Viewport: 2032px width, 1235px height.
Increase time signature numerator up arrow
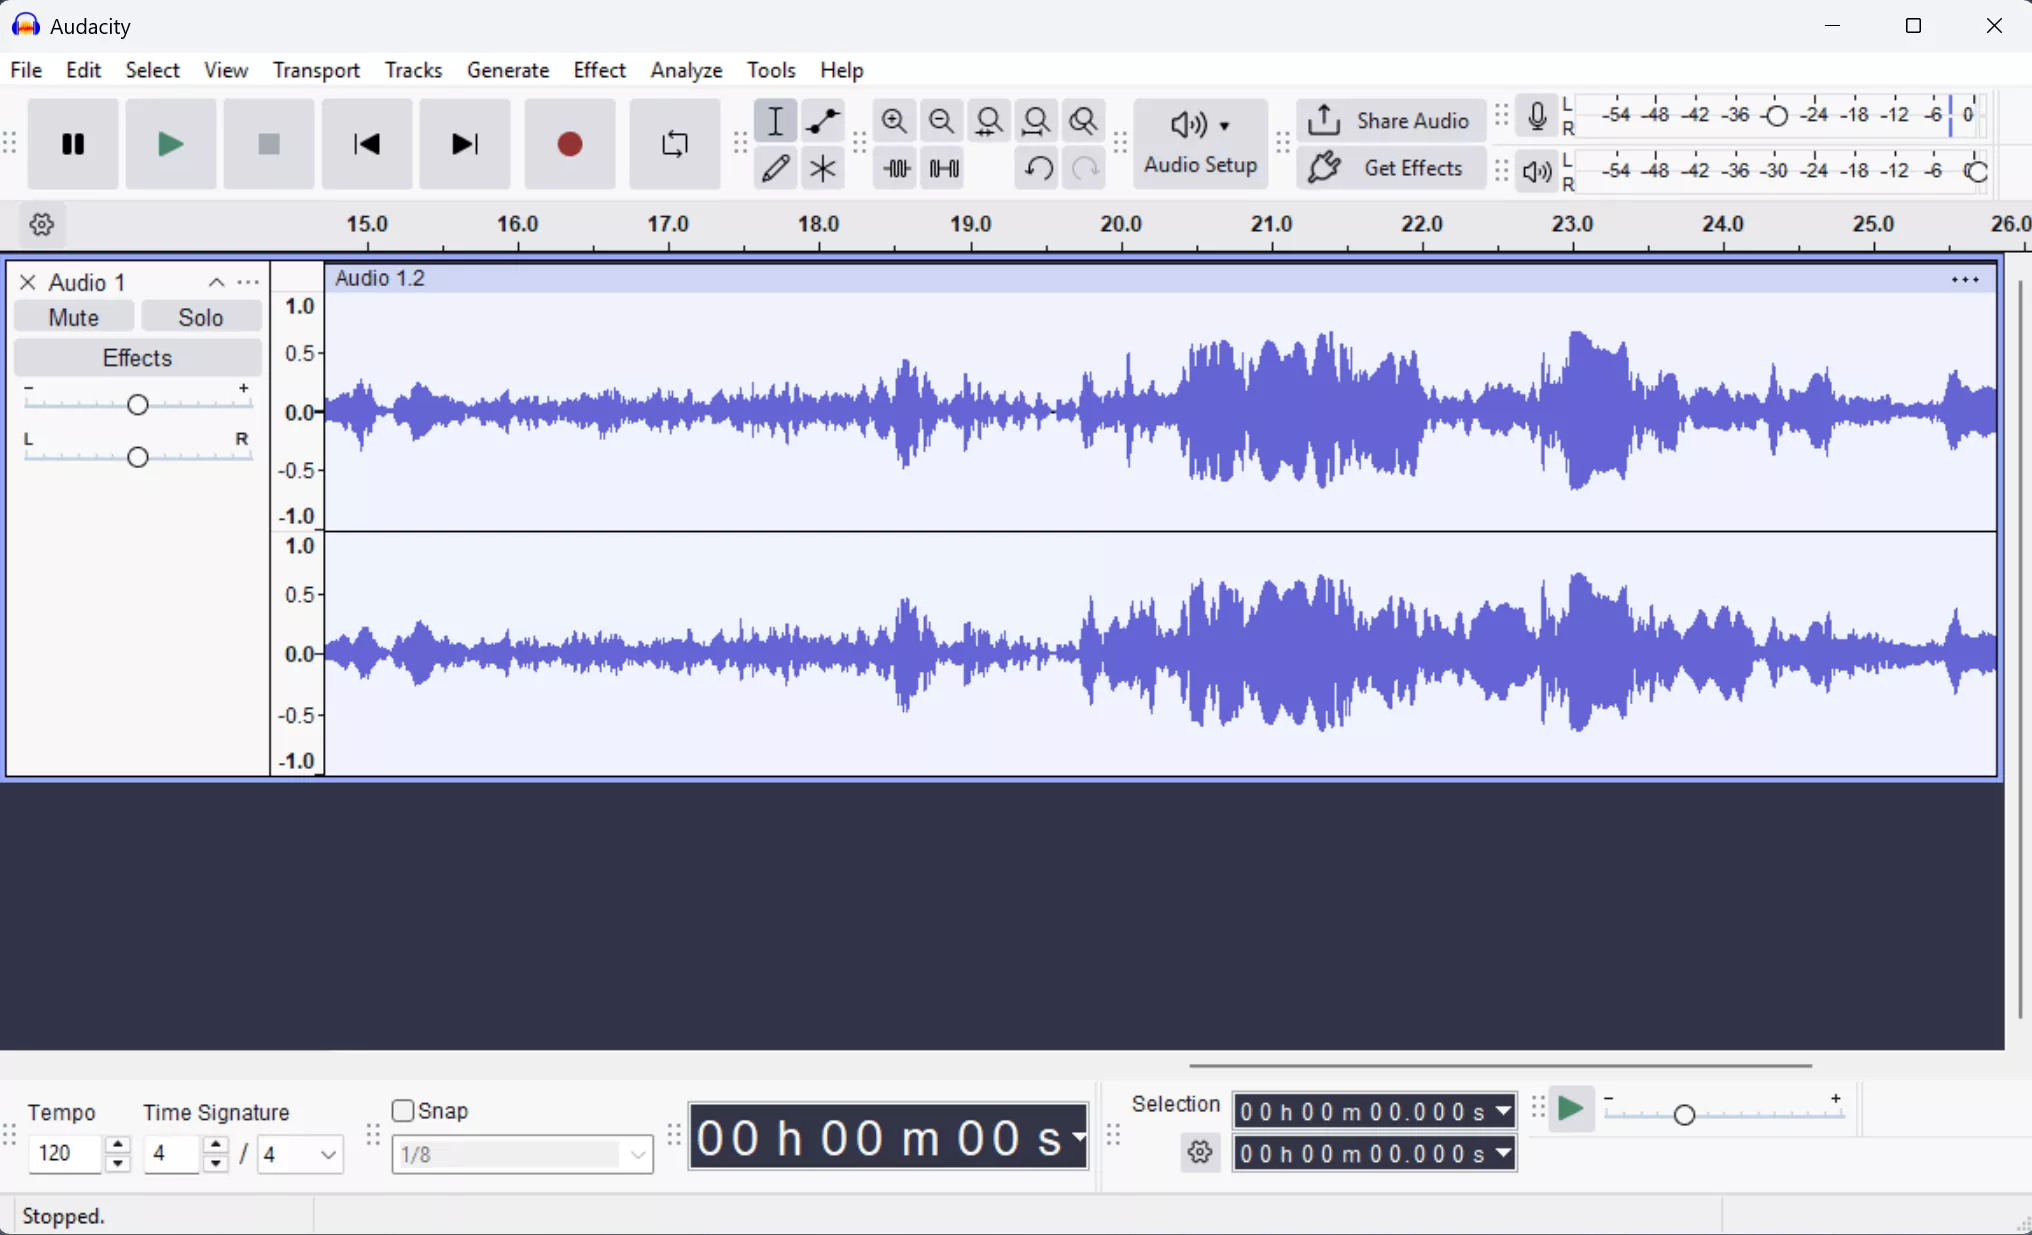coord(216,1145)
